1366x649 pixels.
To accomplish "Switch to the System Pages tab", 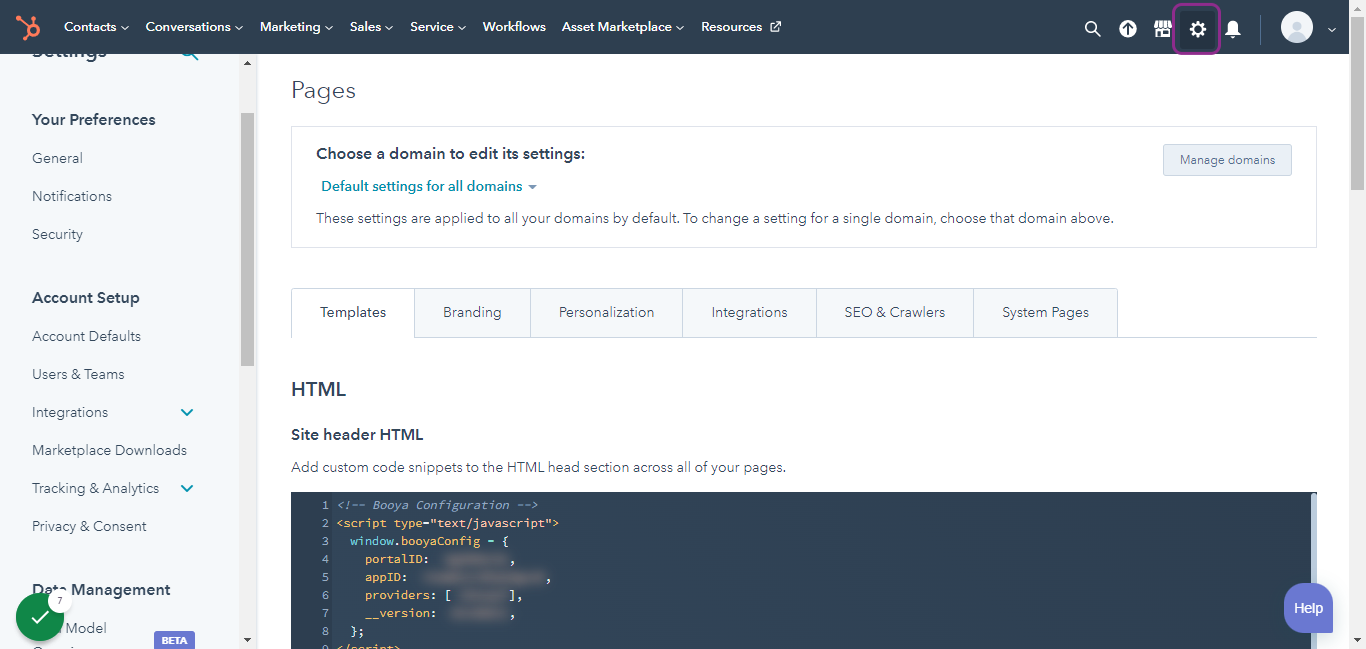I will coord(1045,313).
